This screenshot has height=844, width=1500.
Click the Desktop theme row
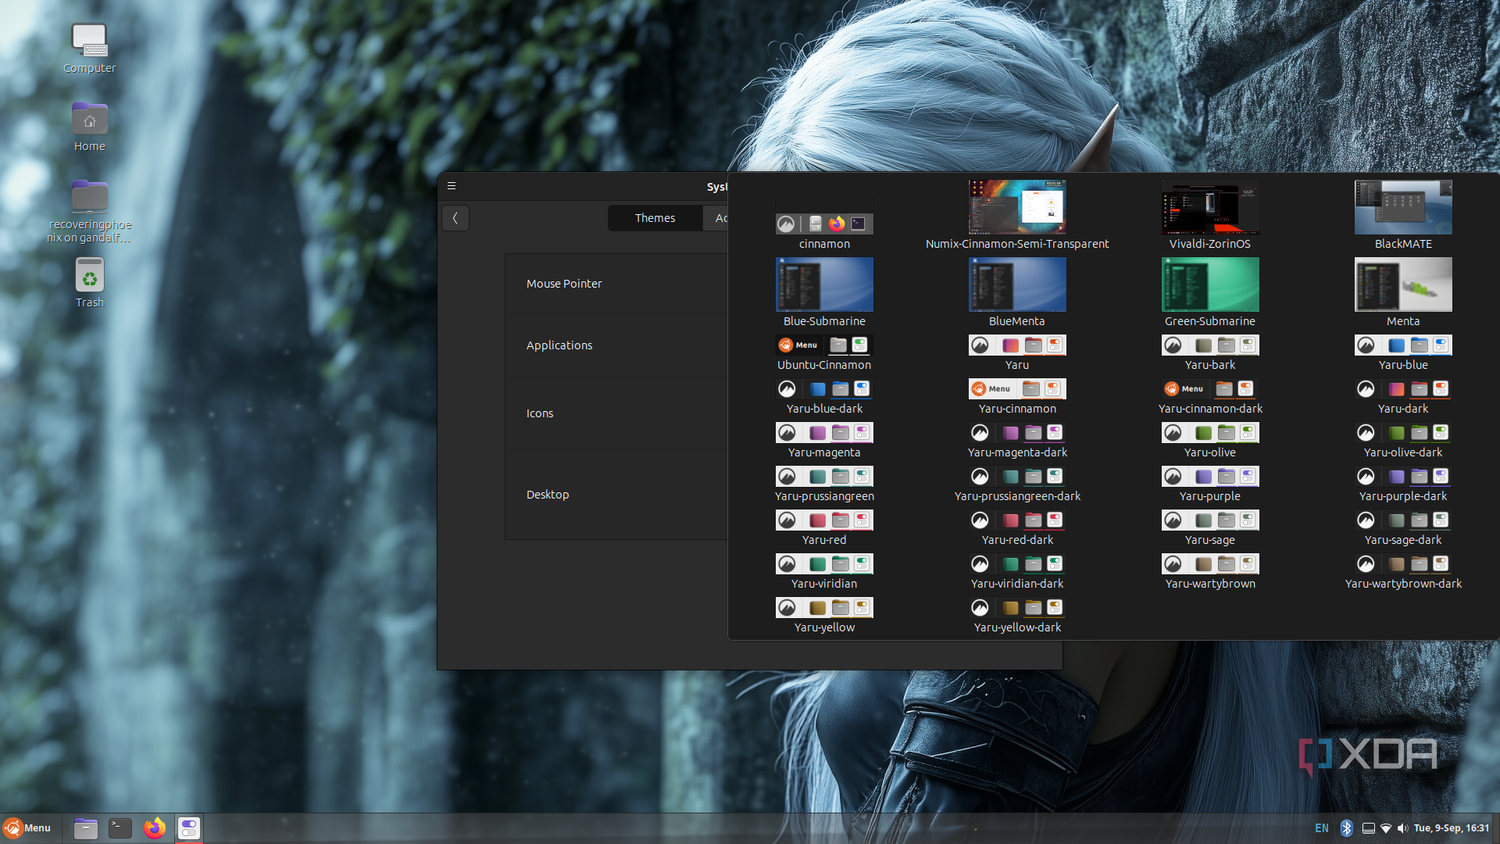(616, 494)
